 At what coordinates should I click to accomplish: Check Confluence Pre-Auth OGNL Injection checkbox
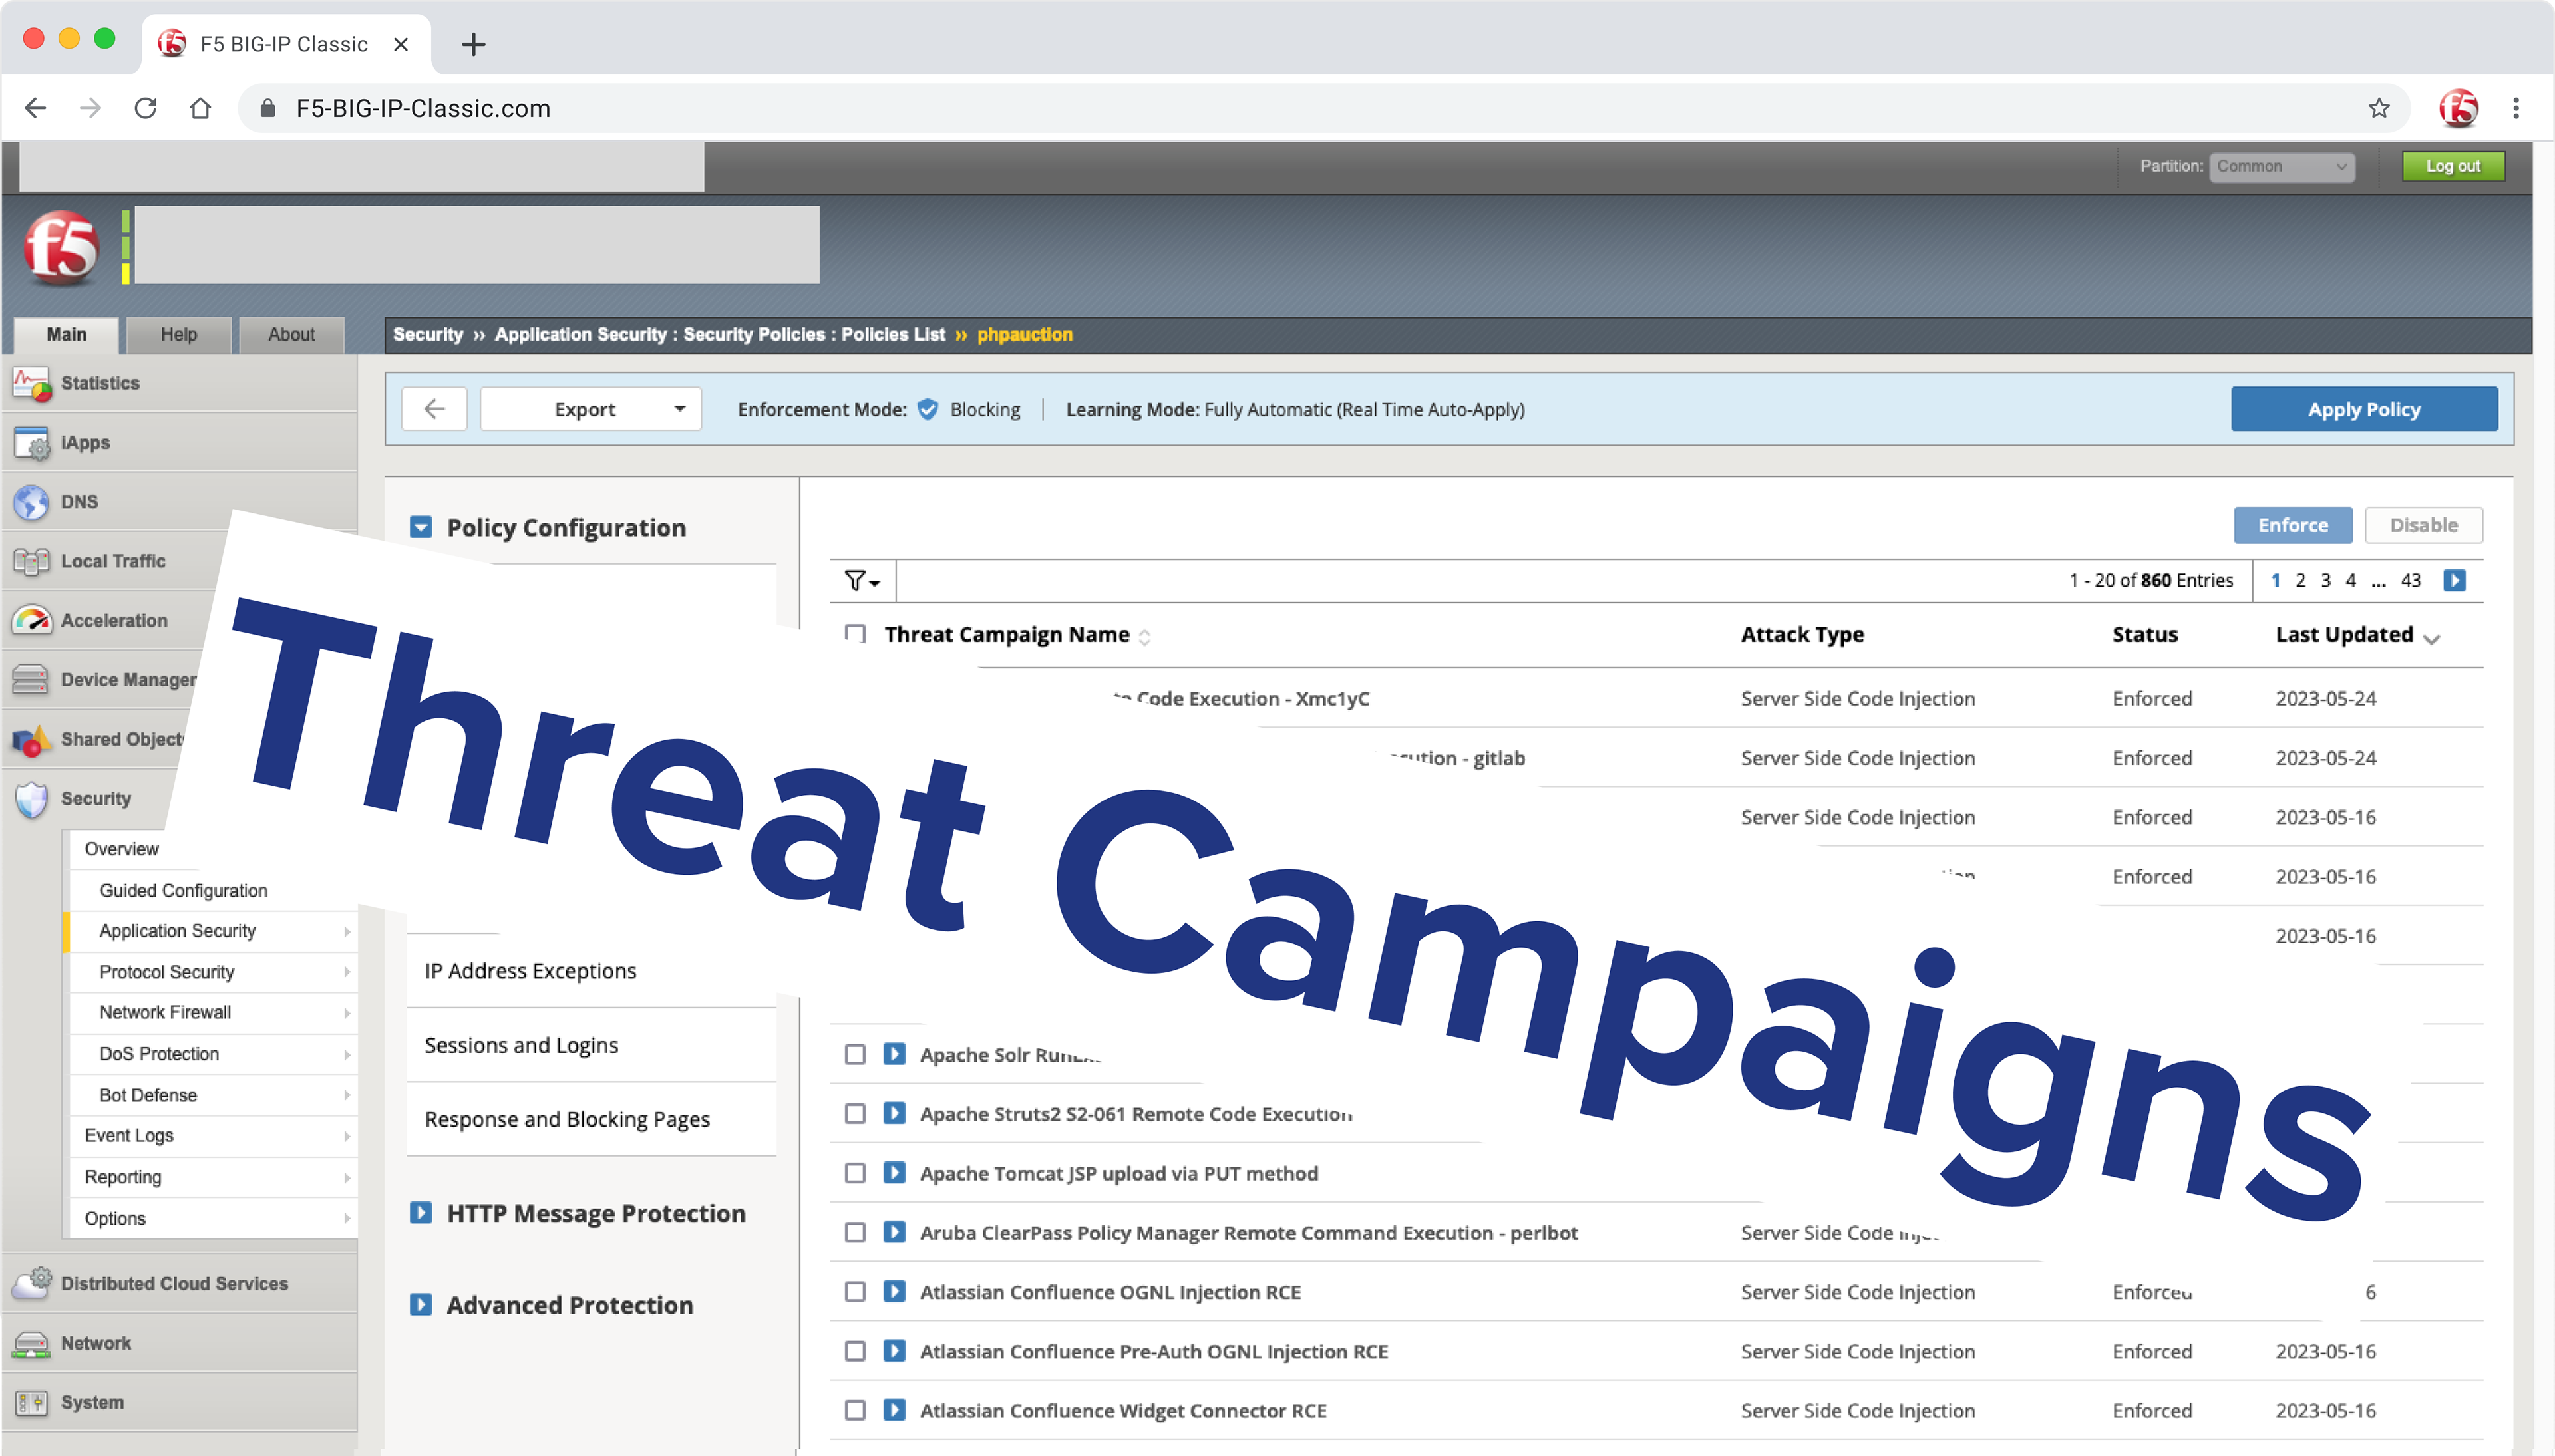click(855, 1352)
